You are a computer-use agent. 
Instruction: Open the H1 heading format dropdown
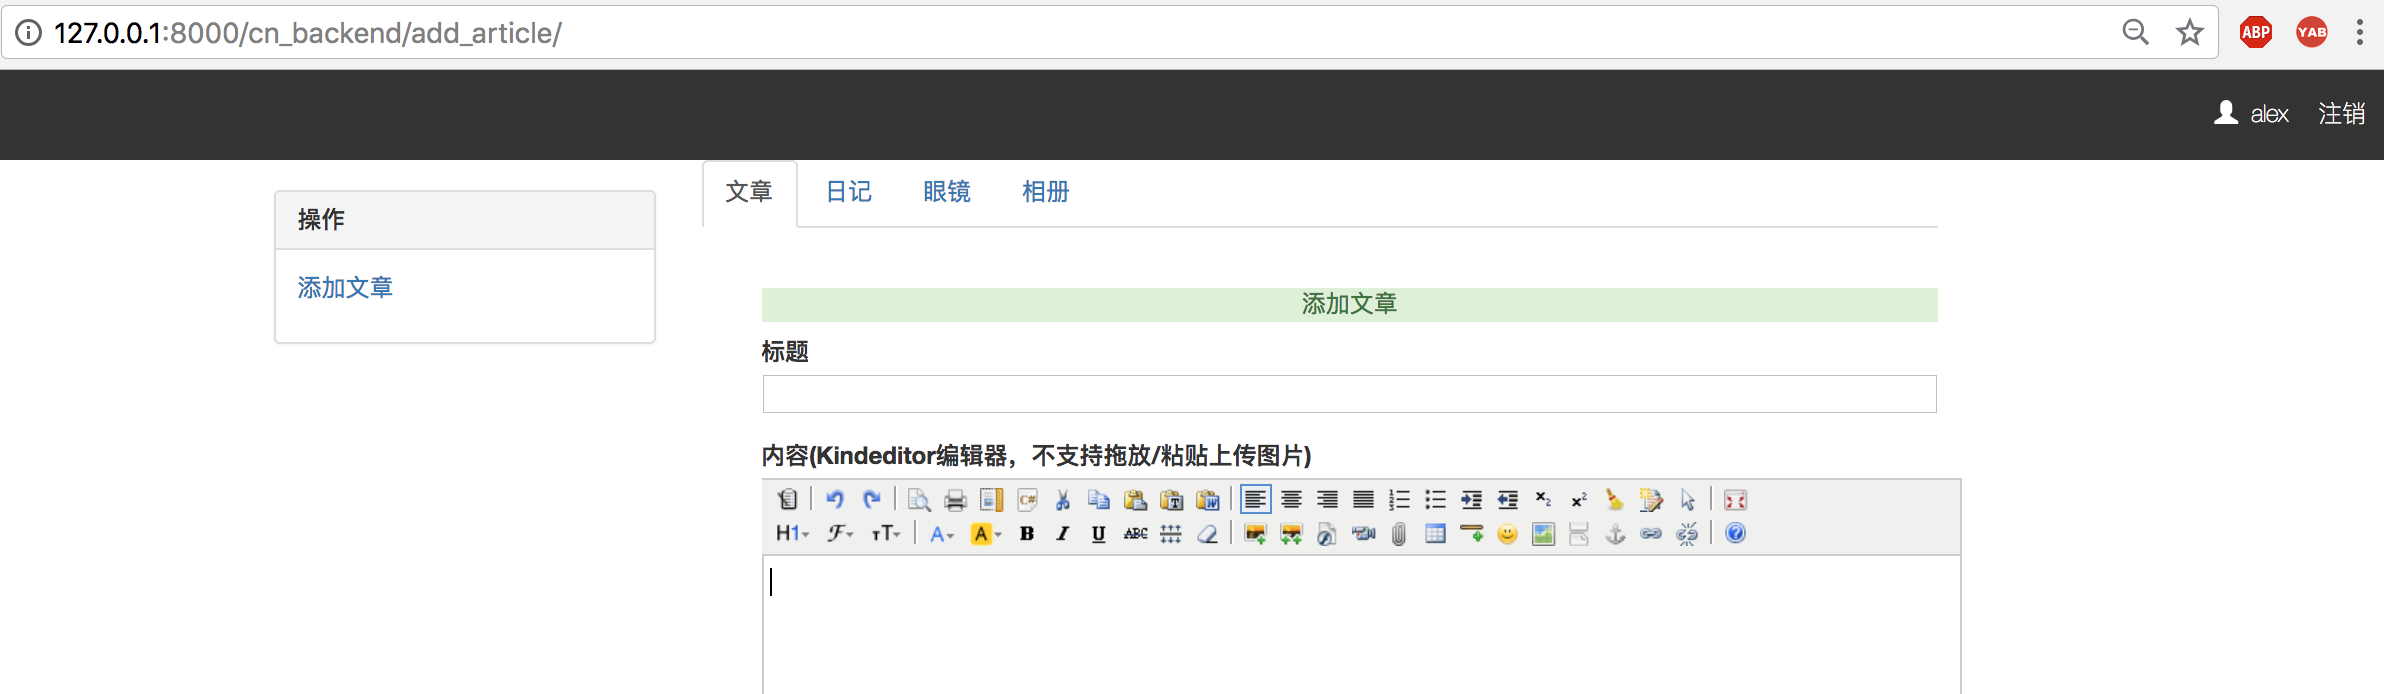pos(792,533)
